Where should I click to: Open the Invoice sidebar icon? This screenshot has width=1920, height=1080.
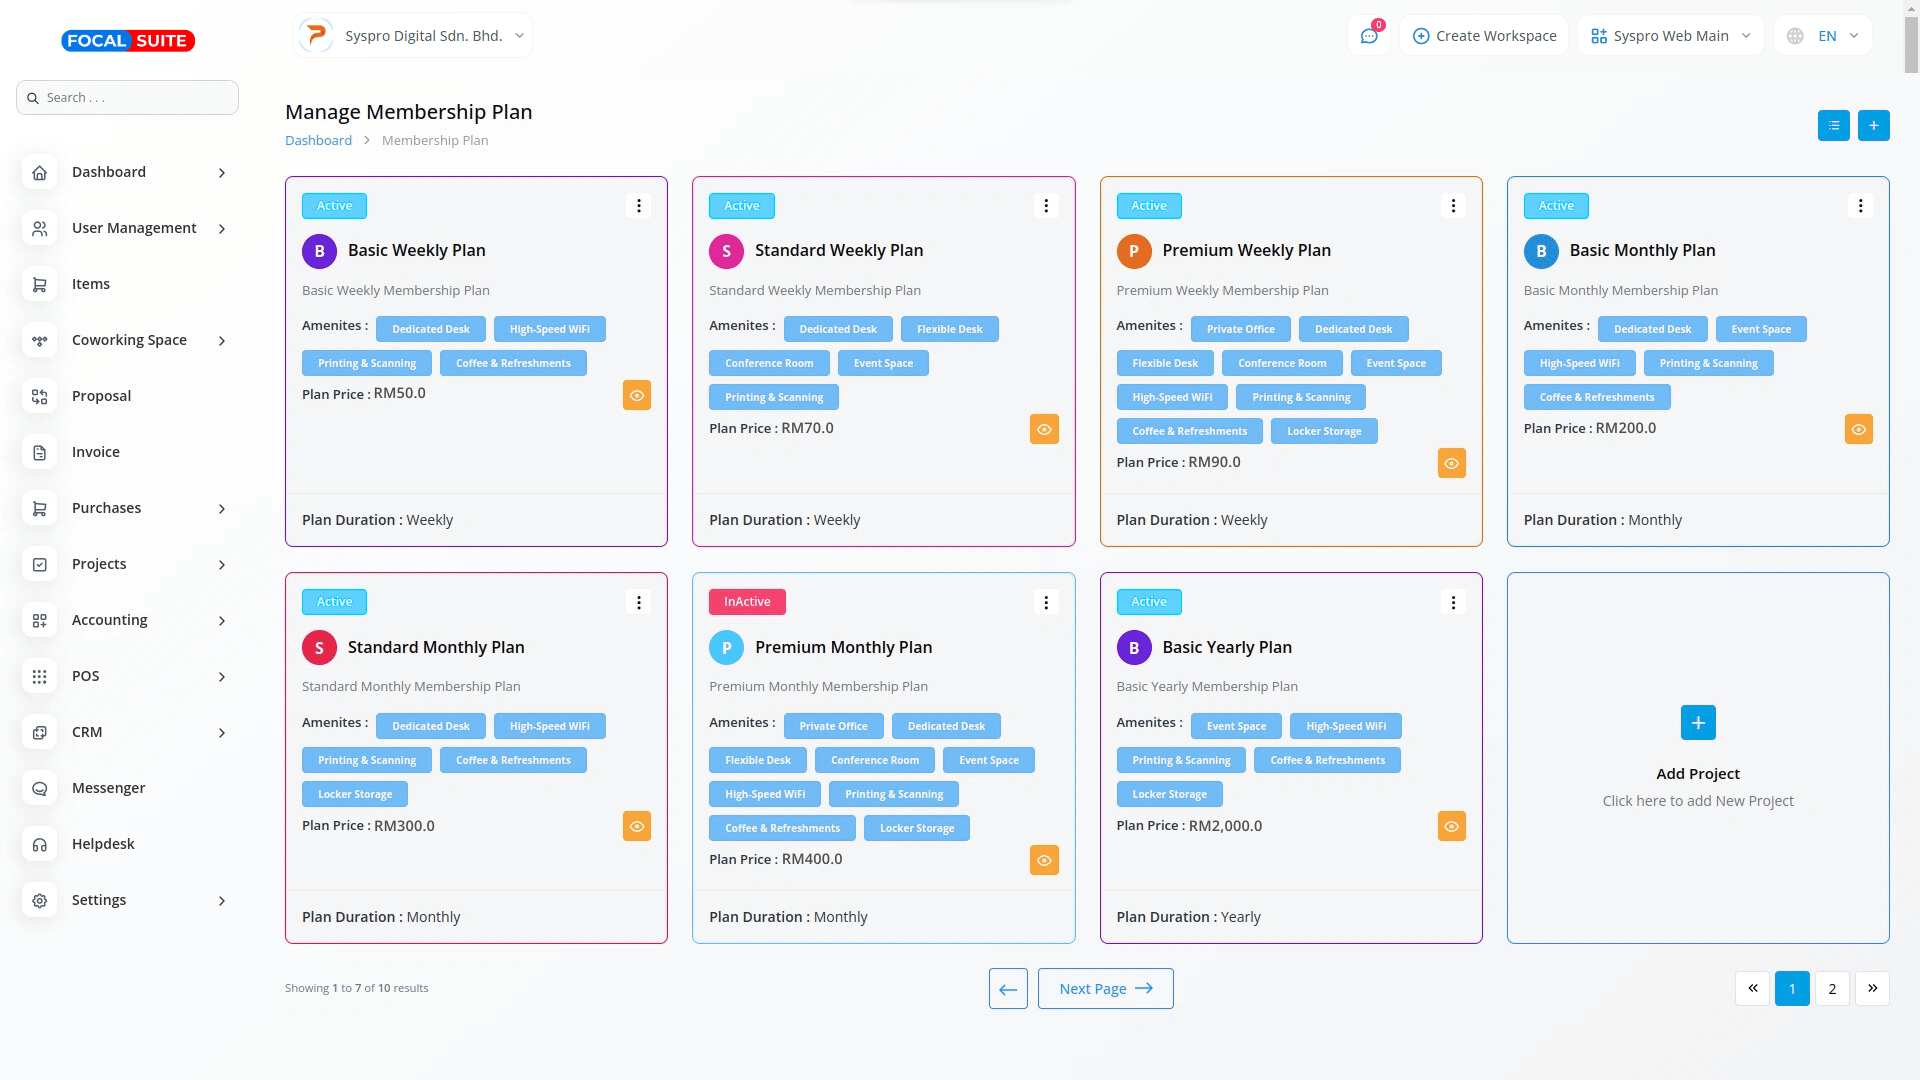[x=40, y=452]
